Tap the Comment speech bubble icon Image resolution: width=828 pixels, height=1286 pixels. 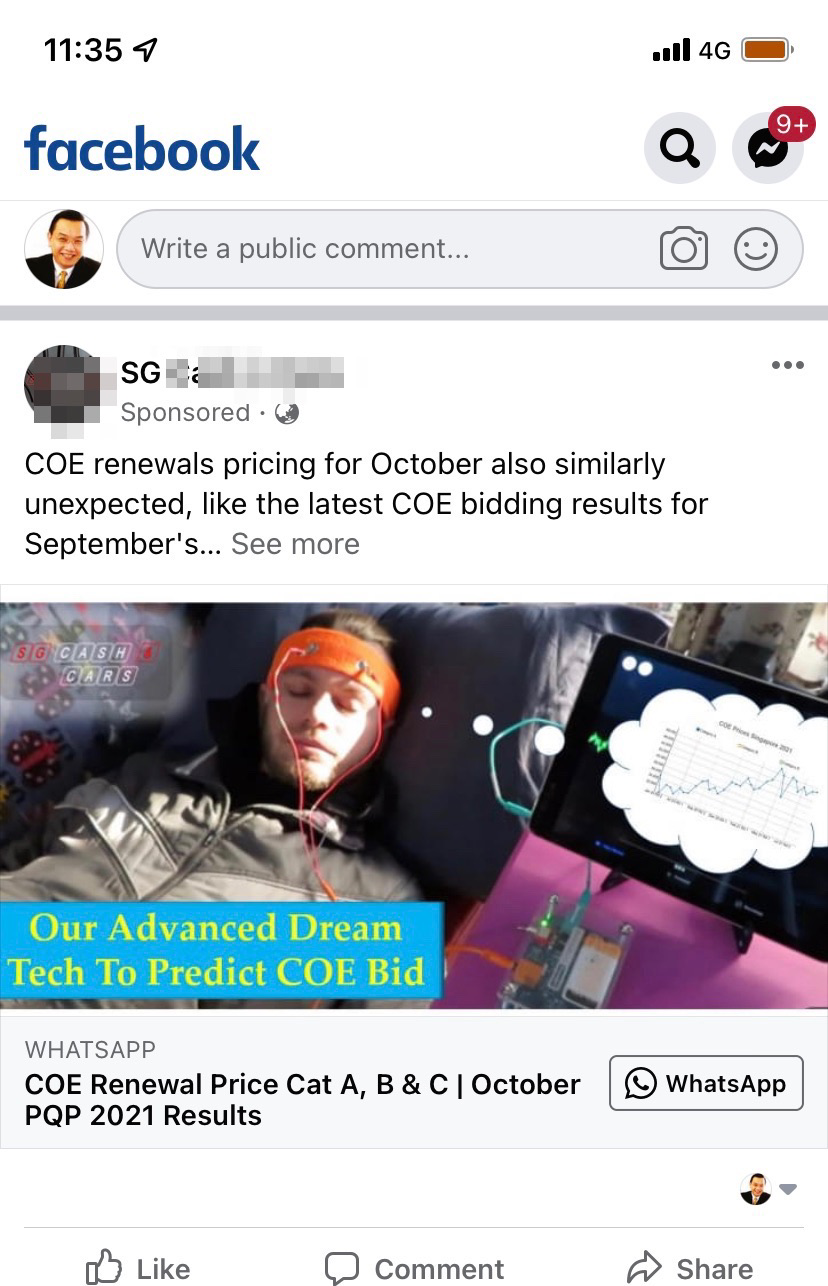[342, 1268]
